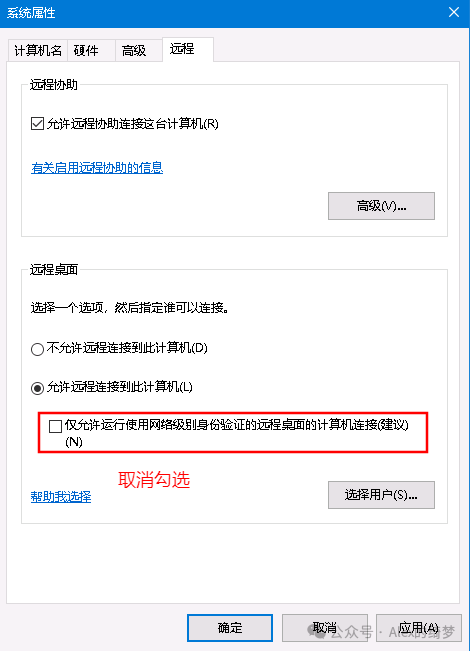
Task: Click the 远程桌面 group heading
Action: 54,270
